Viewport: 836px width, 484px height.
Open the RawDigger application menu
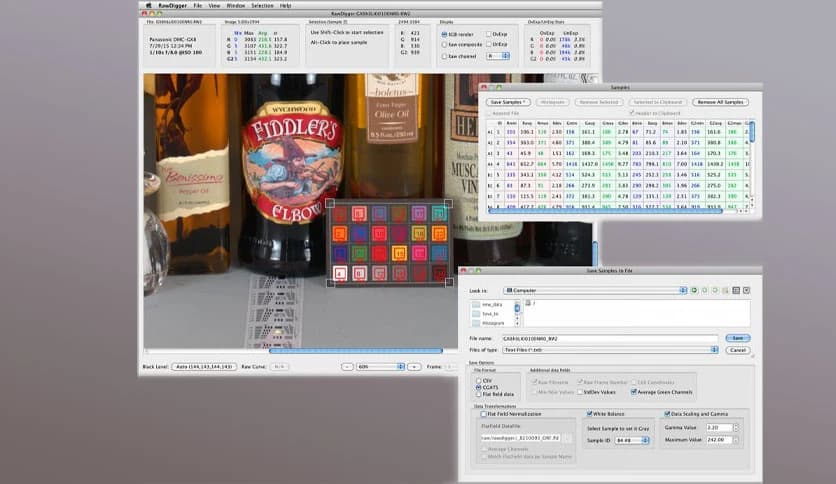[x=171, y=5]
